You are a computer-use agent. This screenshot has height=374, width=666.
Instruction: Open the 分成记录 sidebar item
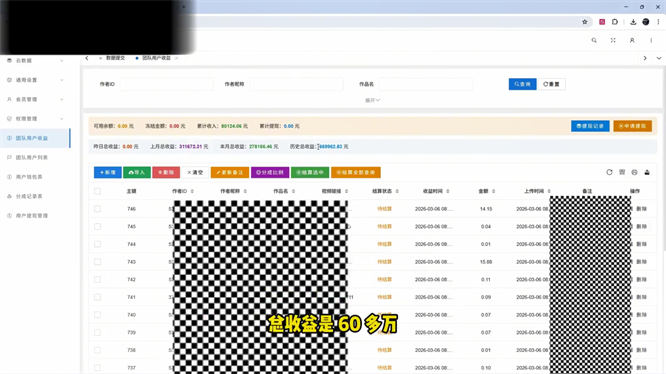[x=35, y=196]
